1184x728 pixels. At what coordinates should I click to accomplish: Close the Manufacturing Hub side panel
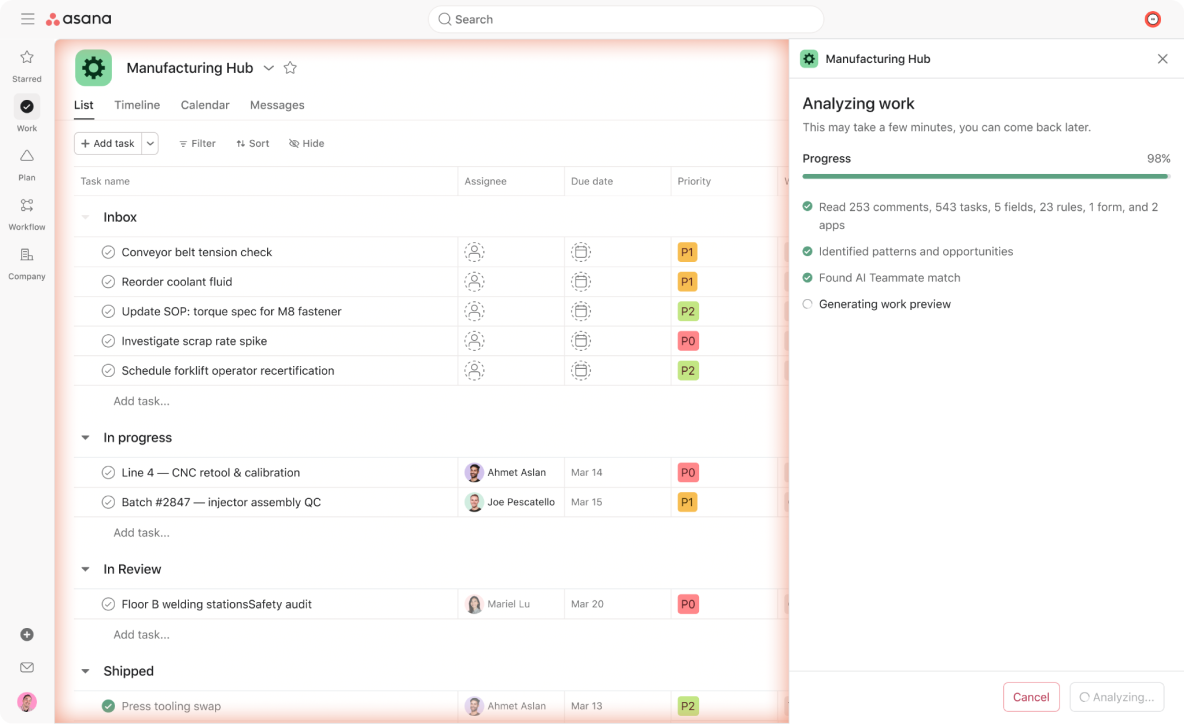point(1162,59)
